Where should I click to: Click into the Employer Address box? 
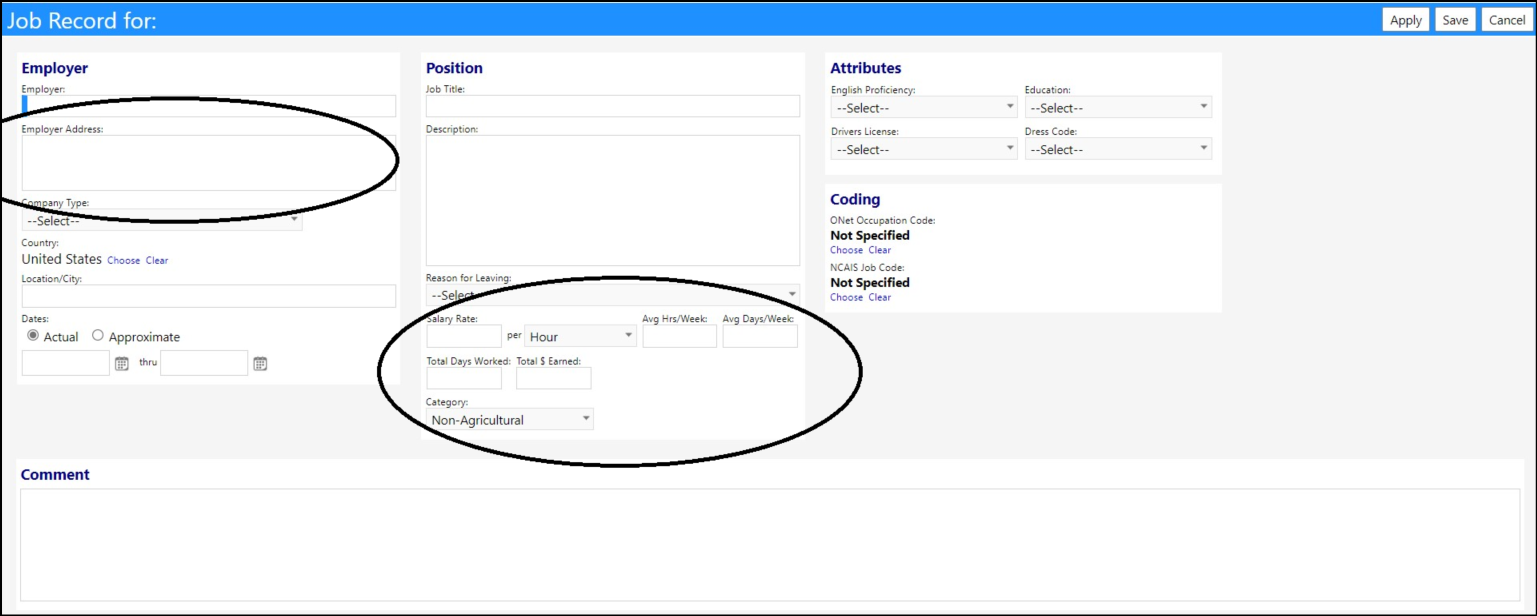tap(209, 163)
